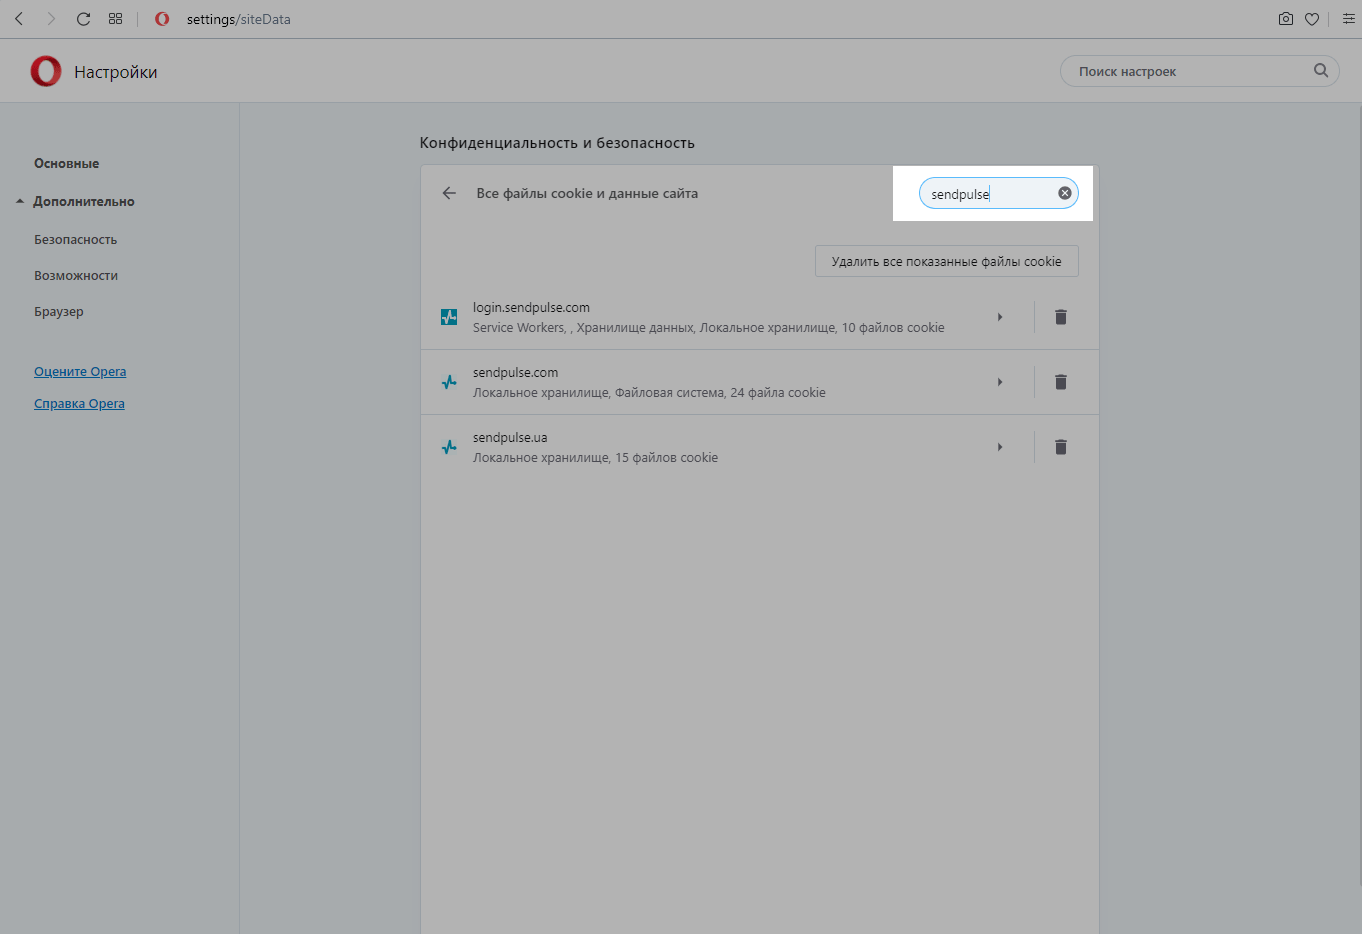Click trash icon for sendpulse.com row
This screenshot has width=1362, height=934.
[x=1061, y=382]
